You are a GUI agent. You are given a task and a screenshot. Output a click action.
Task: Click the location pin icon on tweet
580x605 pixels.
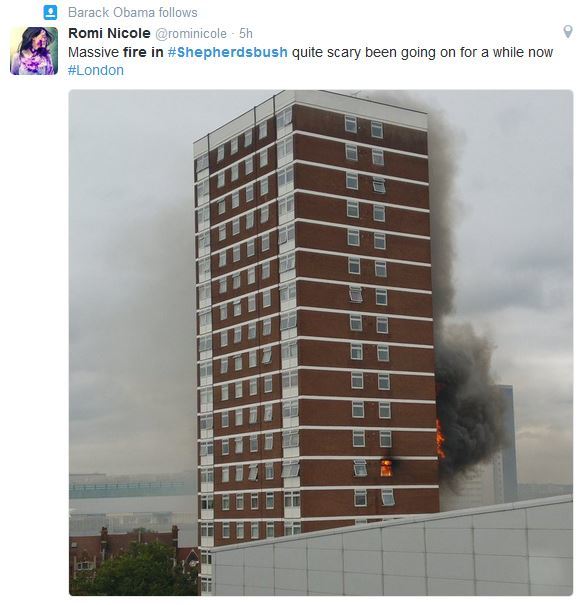click(567, 32)
